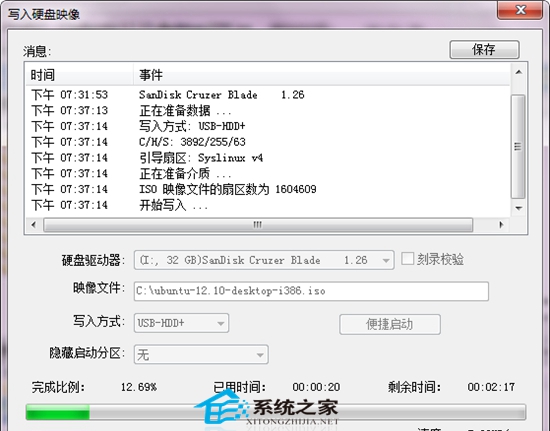The image size is (550, 431).
Task: Click the 便捷启动 button
Action: [390, 324]
